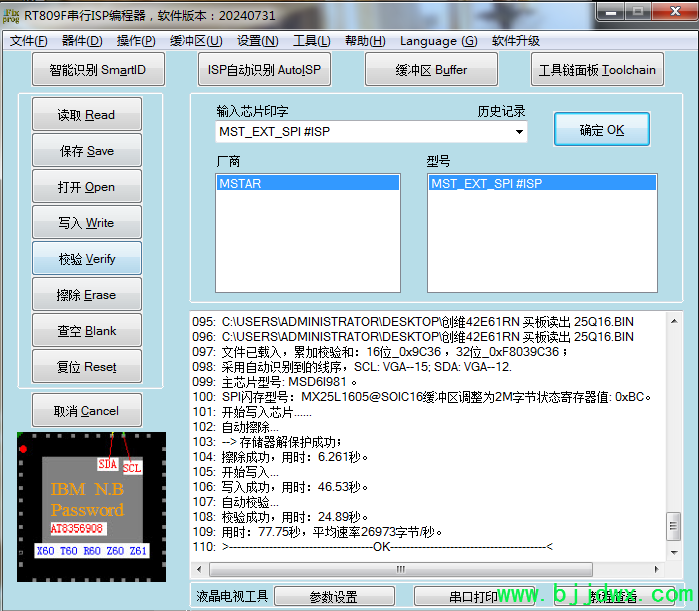The width and height of the screenshot is (699, 611).
Task: Select MST_EXT_SPI #ISP in the model list
Action: click(542, 184)
